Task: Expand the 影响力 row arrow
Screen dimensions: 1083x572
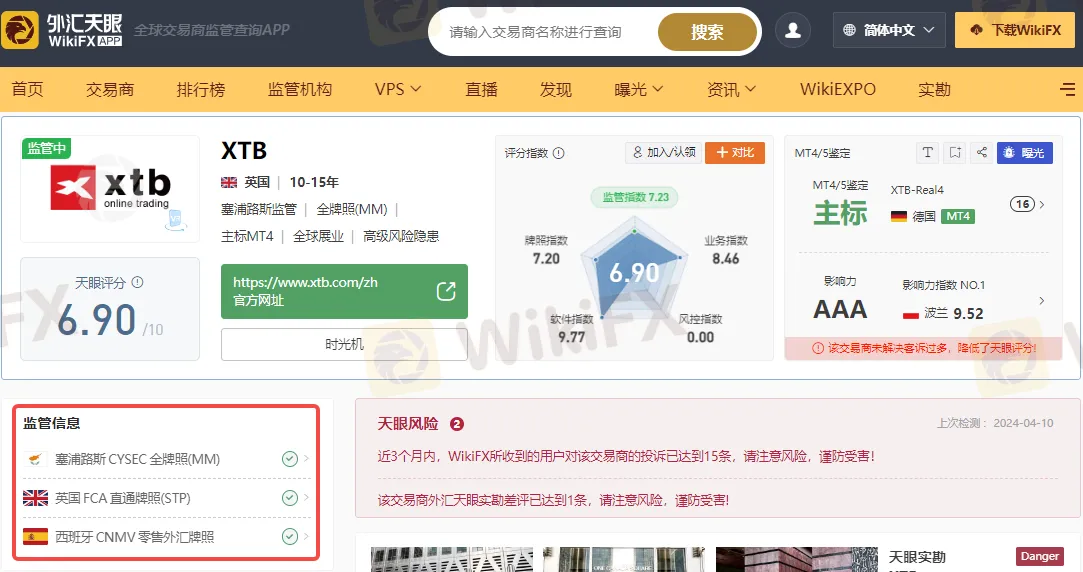Action: pos(1042,301)
